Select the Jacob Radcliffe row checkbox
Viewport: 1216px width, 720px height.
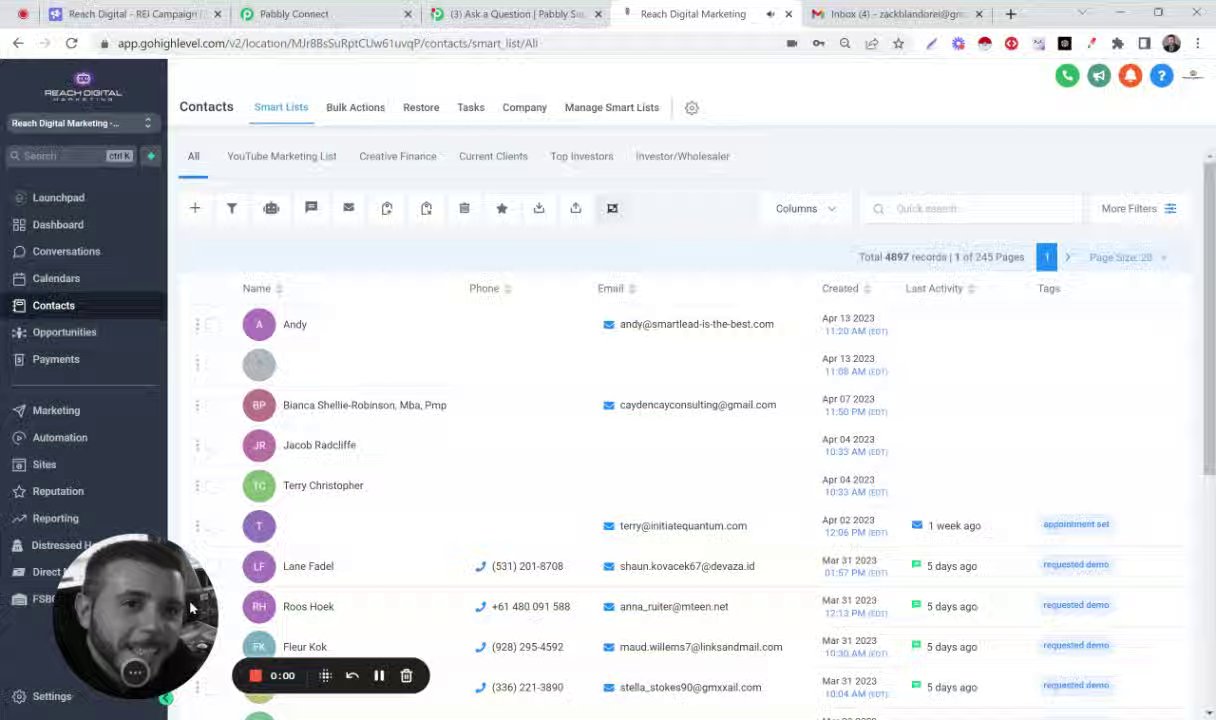213,445
